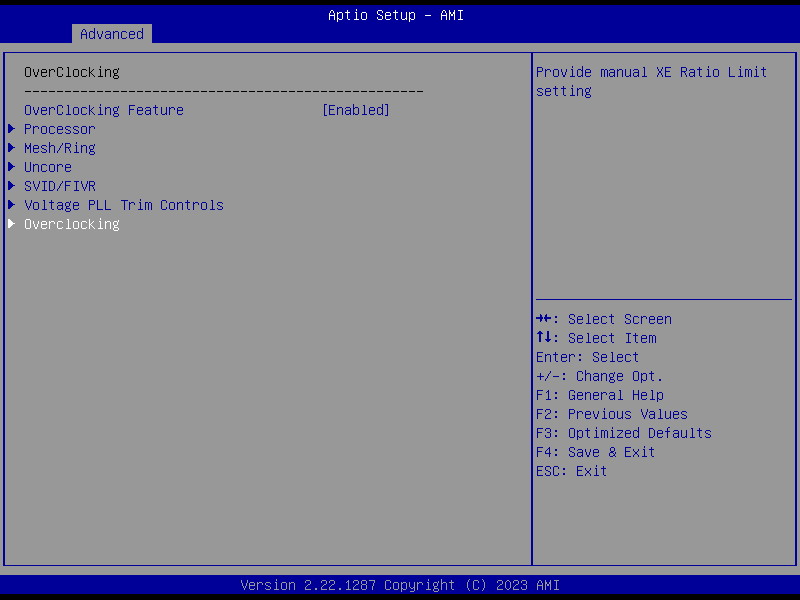Open the highlighted Overclocking submenu

[71, 224]
